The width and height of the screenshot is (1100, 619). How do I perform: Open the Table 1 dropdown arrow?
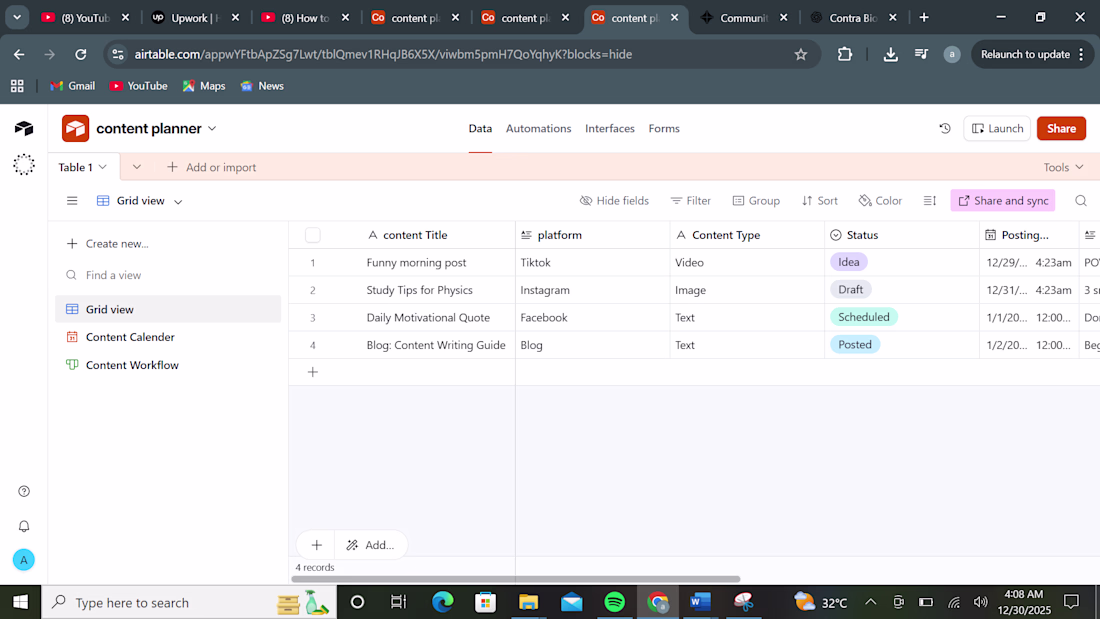tap(103, 167)
